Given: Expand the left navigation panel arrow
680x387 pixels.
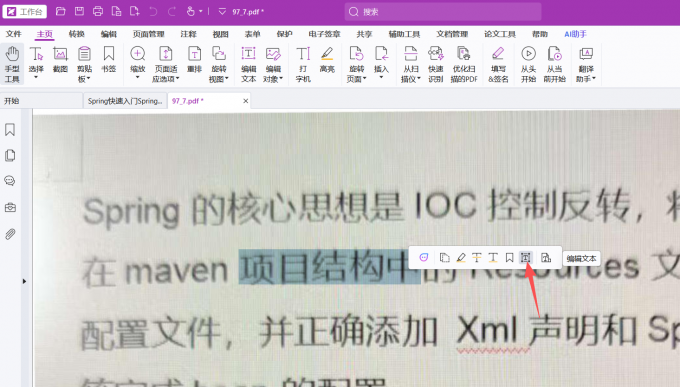Looking at the screenshot, I should point(24,281).
